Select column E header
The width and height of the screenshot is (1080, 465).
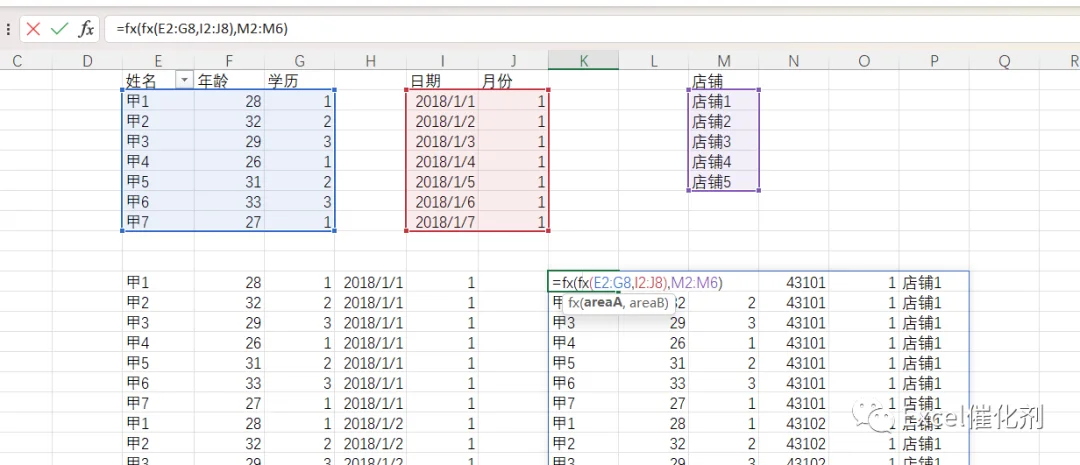tap(158, 61)
